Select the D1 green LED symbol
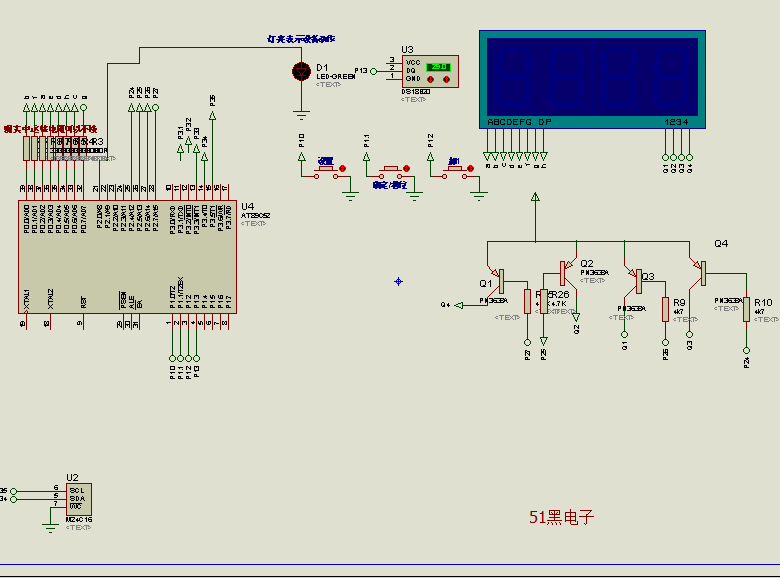The image size is (780, 578). [301, 72]
